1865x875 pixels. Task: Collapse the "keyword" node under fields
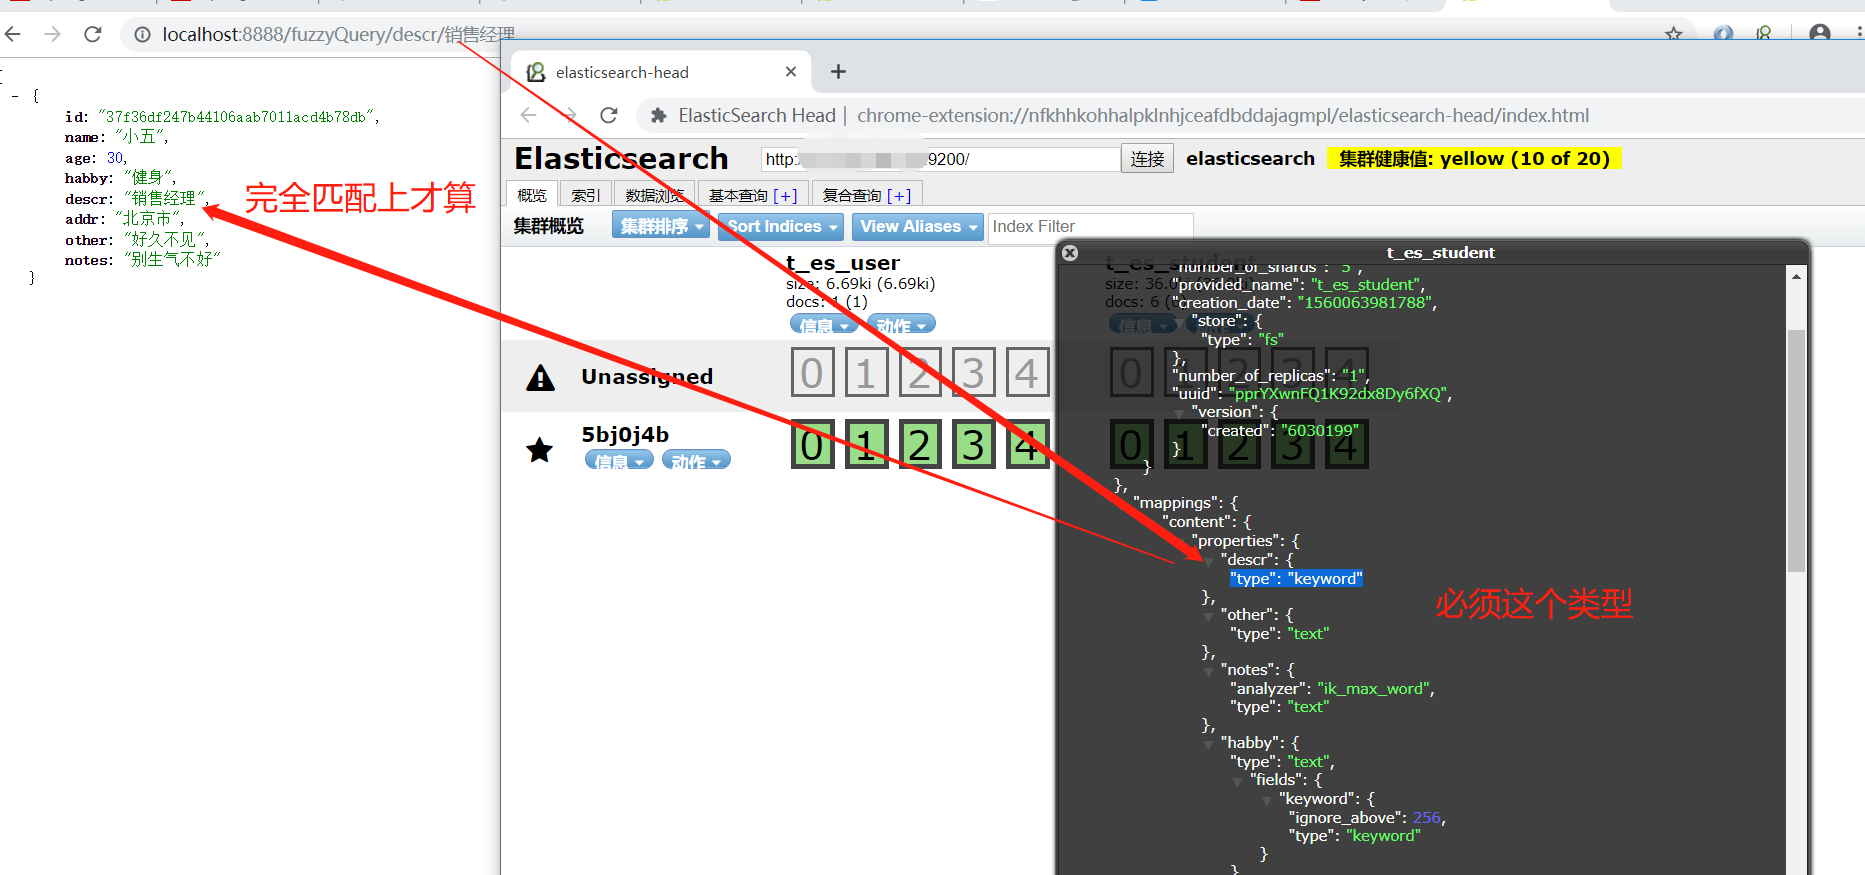click(x=1267, y=800)
